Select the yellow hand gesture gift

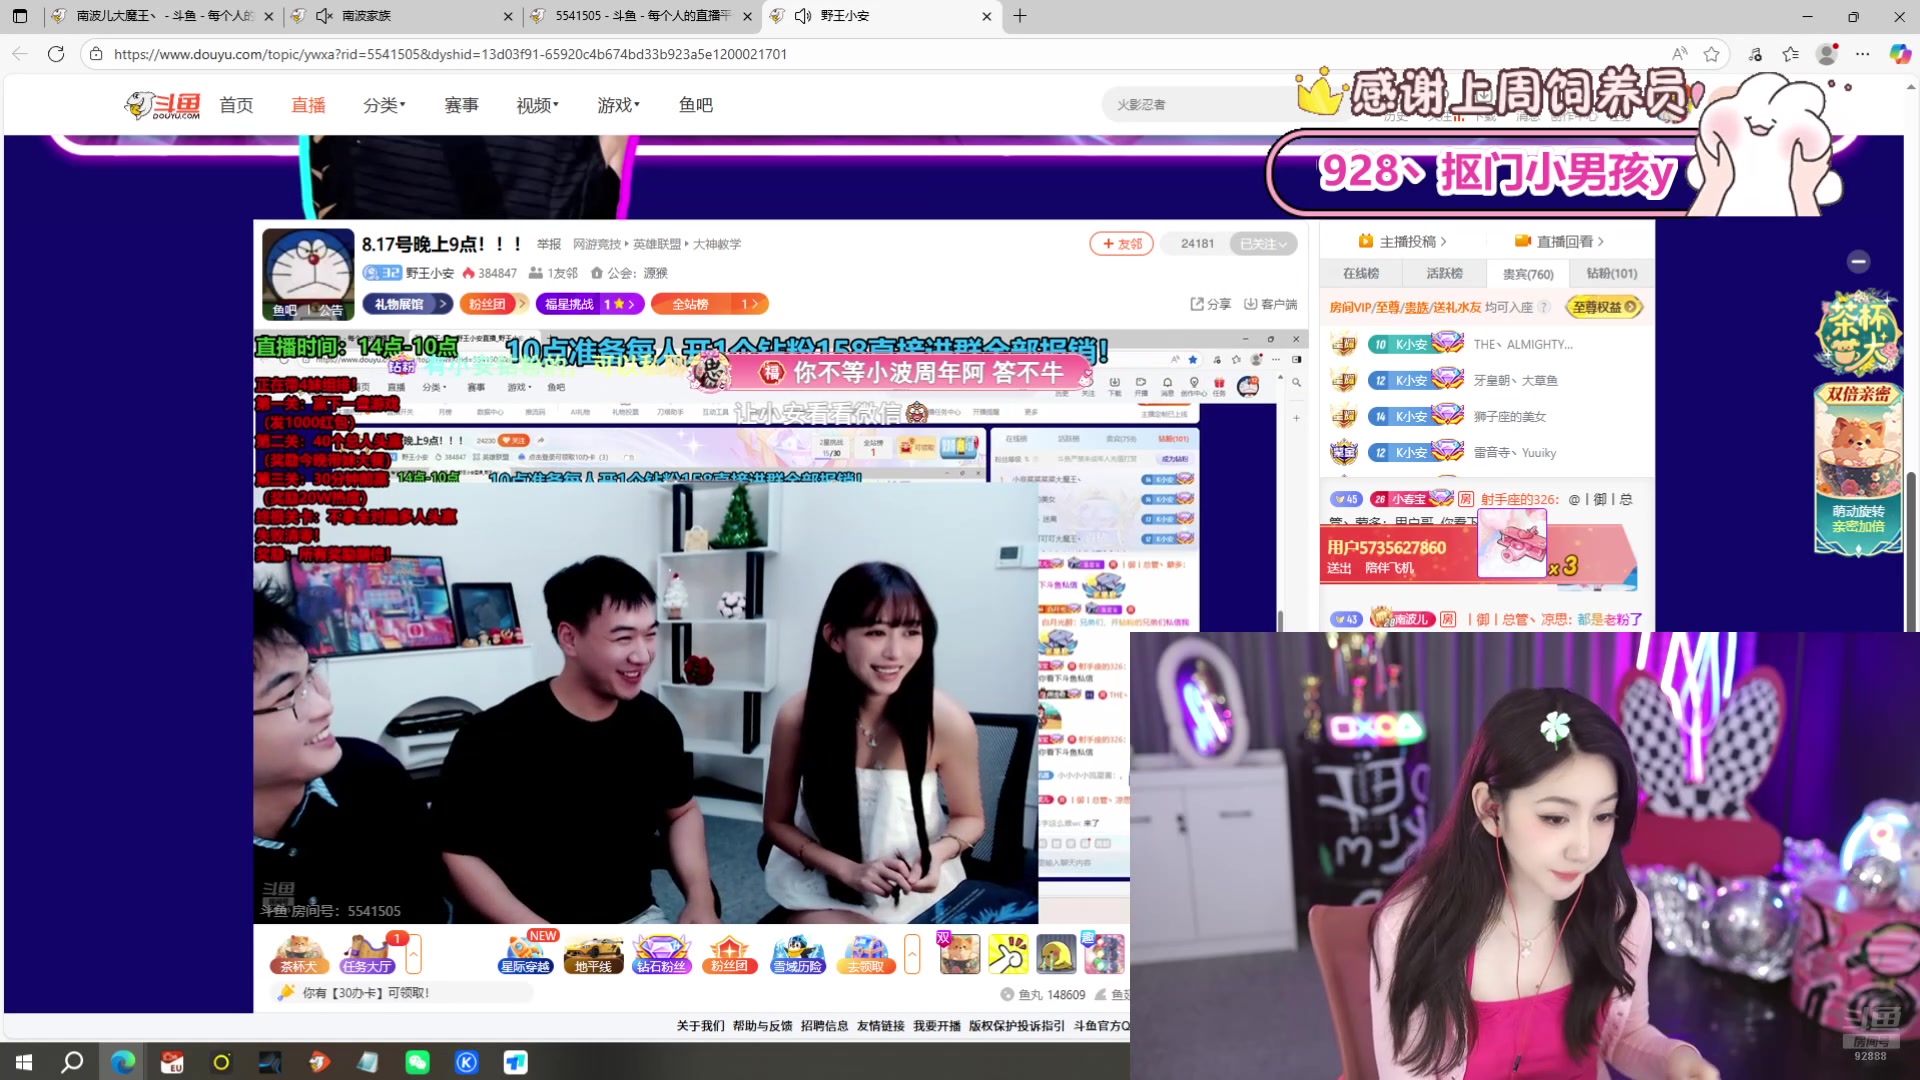(1008, 954)
